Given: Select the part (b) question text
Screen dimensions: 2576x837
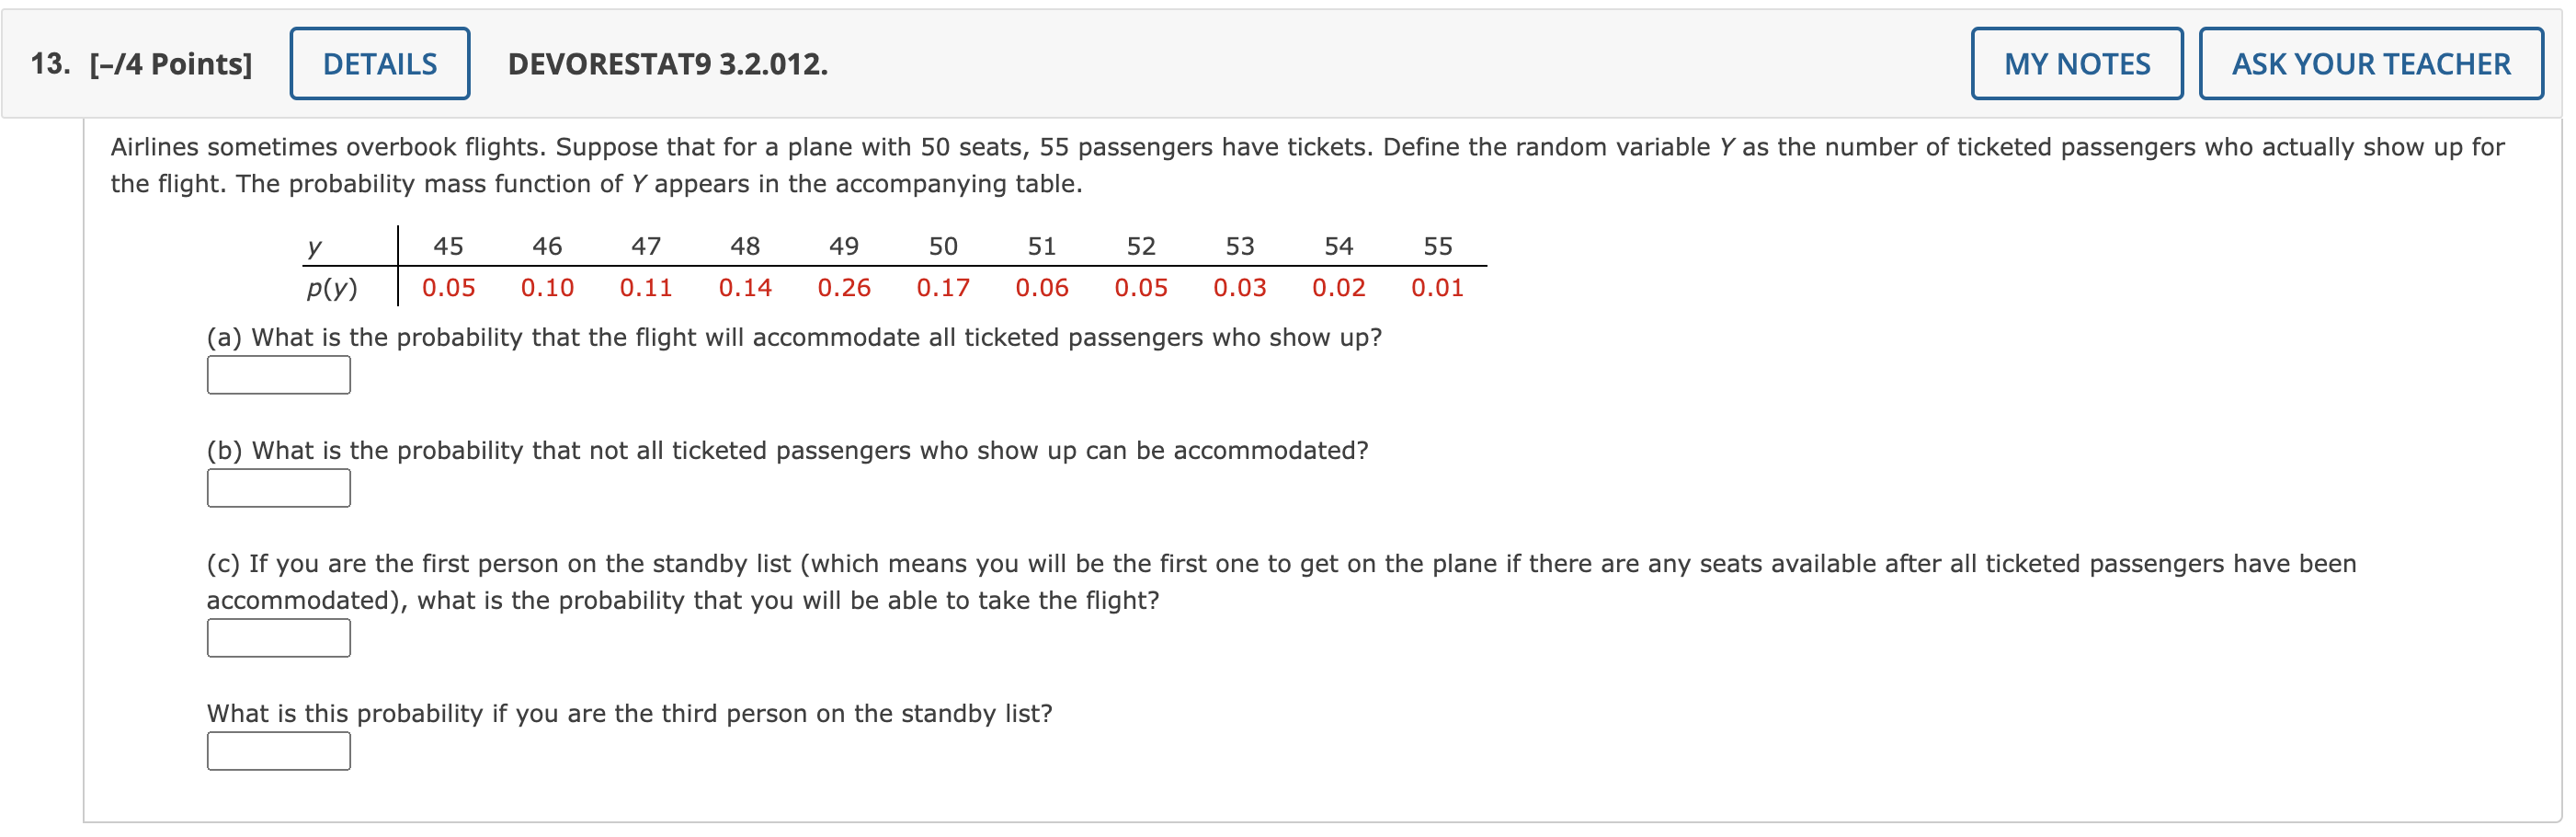Looking at the screenshot, I should pos(787,449).
